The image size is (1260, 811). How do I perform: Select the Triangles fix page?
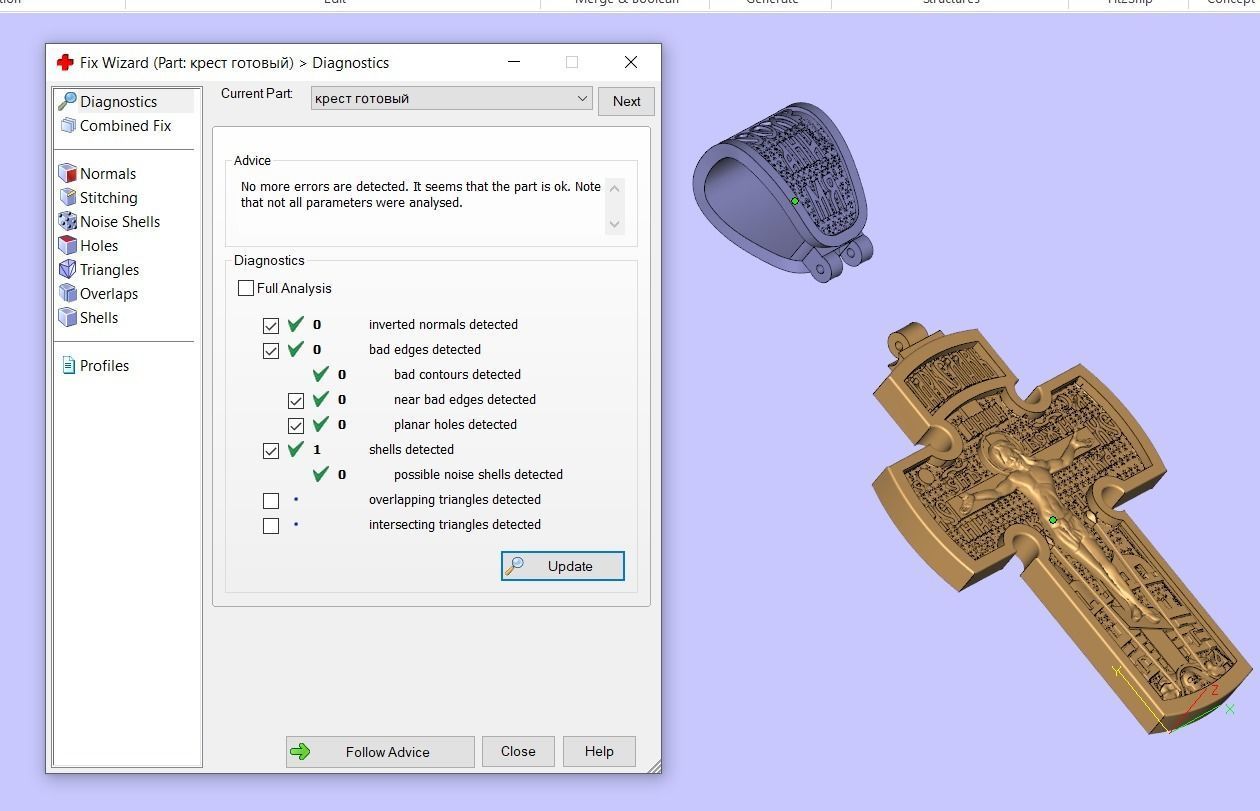point(99,269)
